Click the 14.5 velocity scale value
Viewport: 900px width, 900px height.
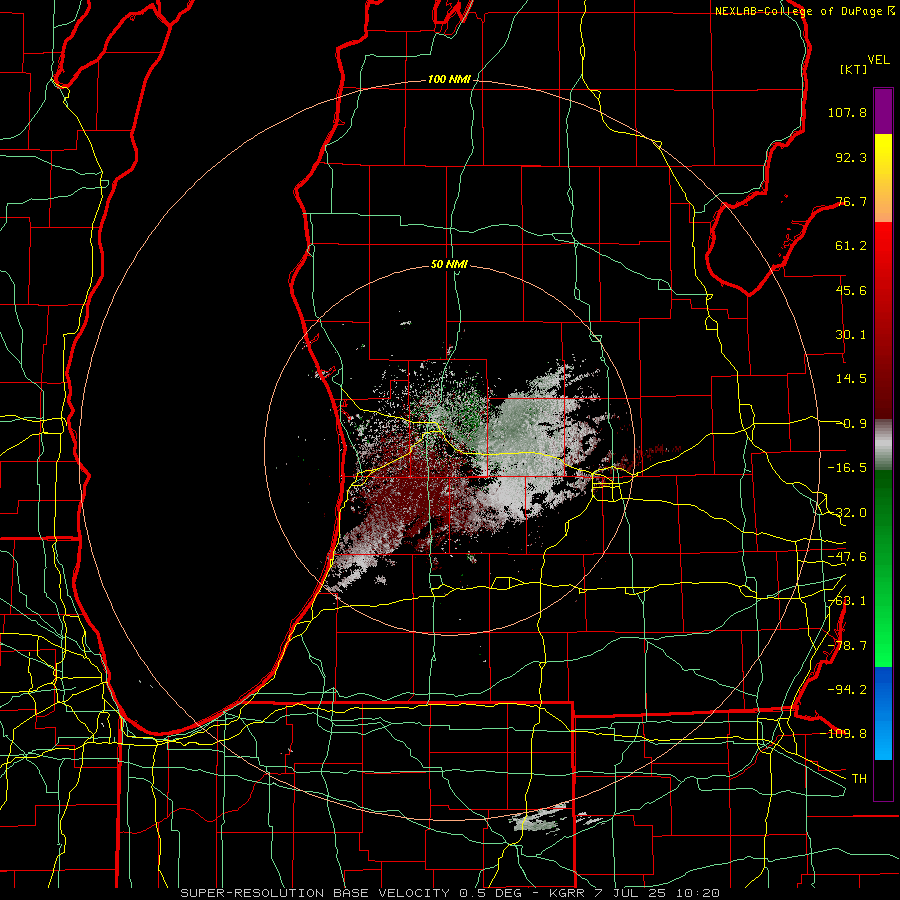(x=851, y=379)
